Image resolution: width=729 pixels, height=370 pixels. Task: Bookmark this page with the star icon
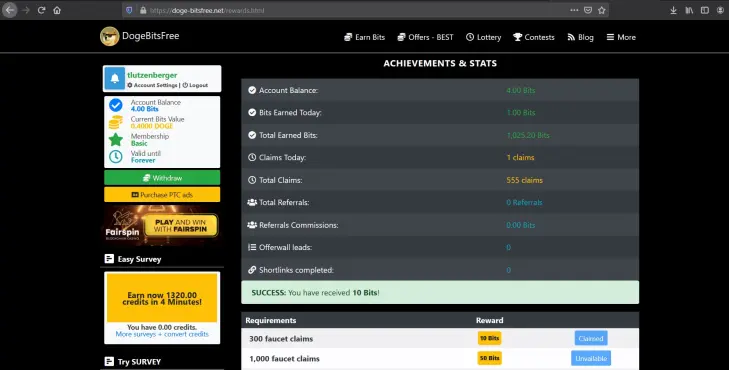coord(602,10)
